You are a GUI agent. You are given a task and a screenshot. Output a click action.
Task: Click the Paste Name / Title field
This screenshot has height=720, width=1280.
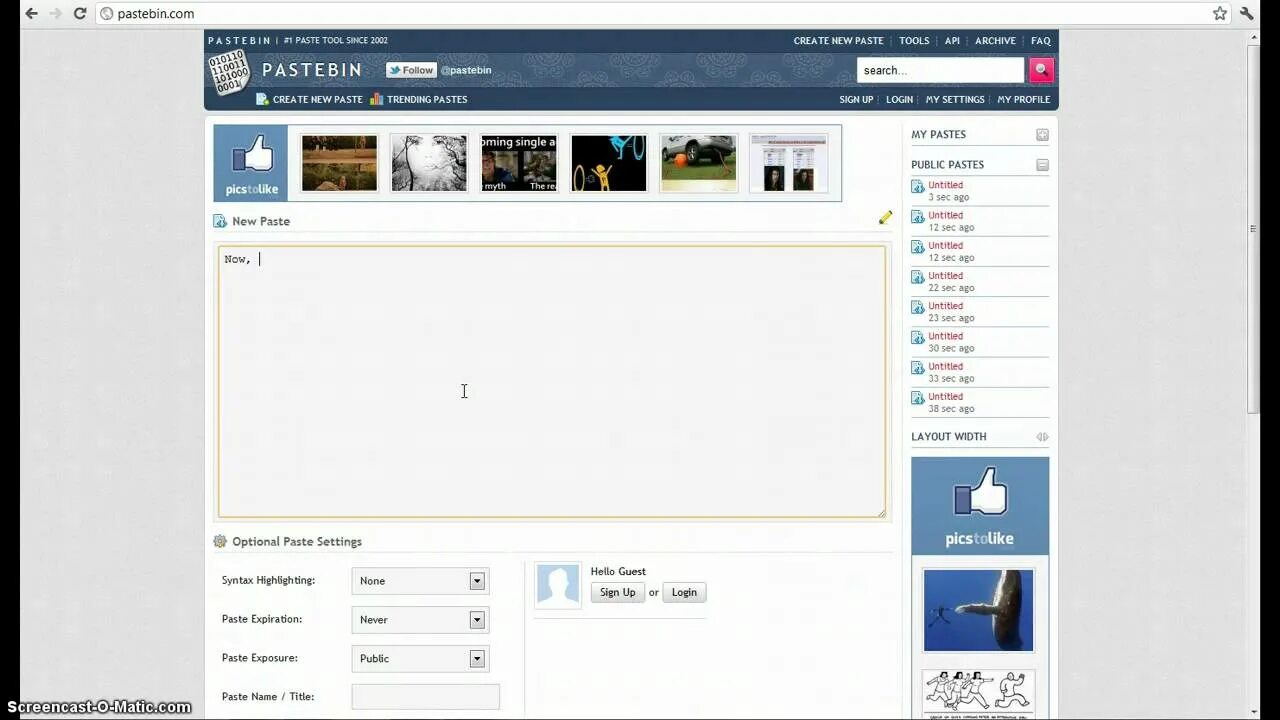pos(425,697)
